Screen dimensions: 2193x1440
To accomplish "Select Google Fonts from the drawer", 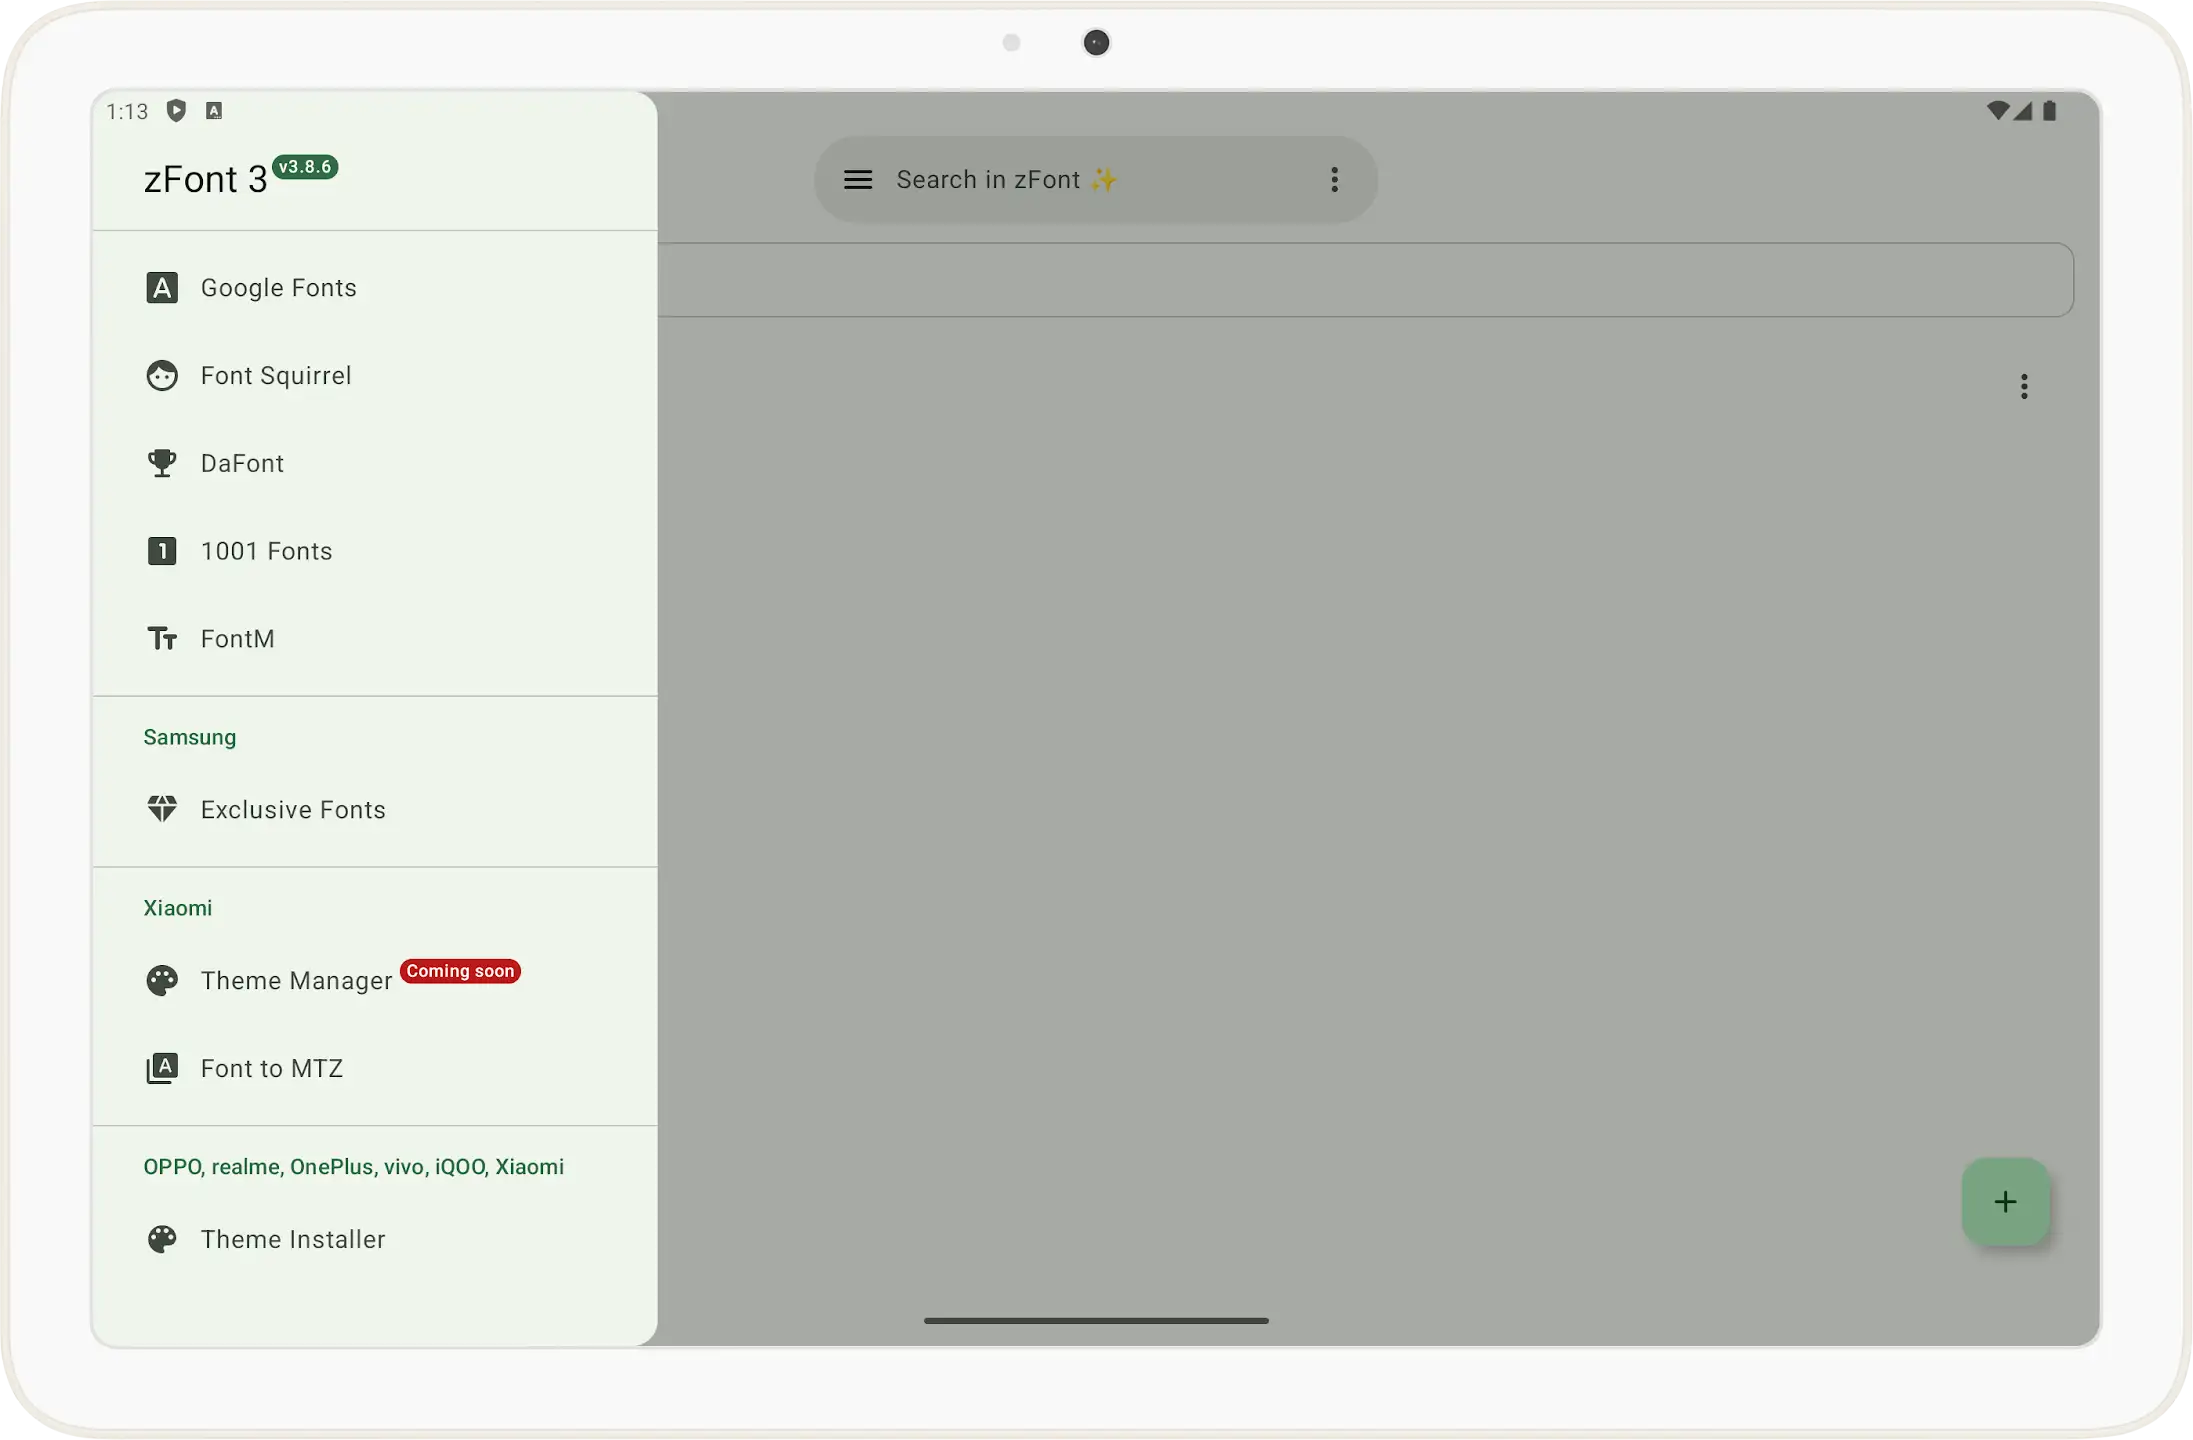I will (x=375, y=288).
